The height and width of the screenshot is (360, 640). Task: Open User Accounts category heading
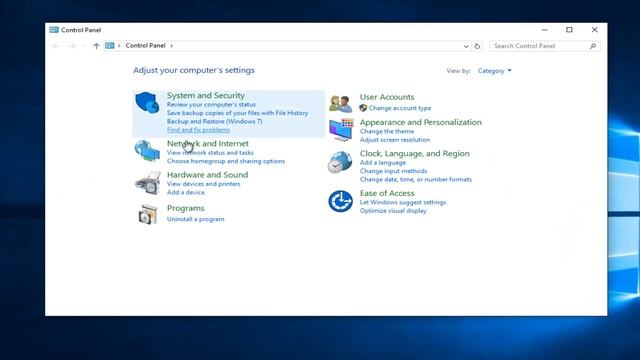[387, 97]
